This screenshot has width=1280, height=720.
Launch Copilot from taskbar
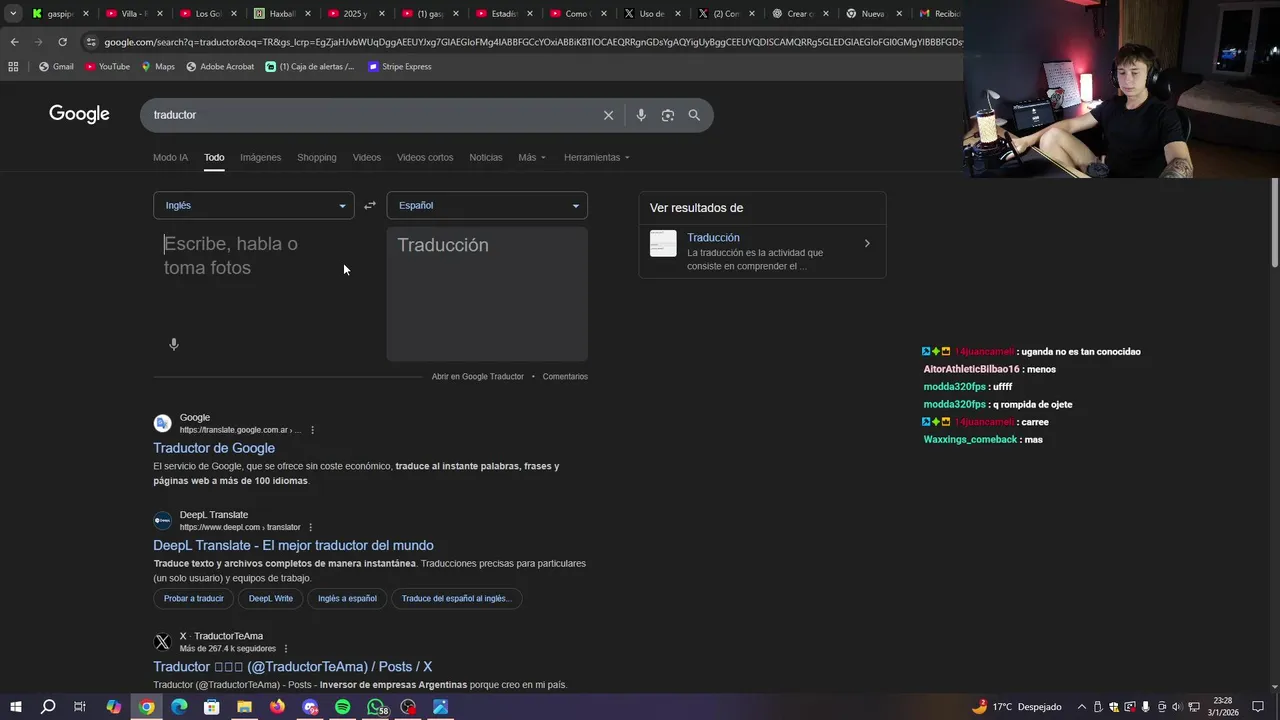click(113, 707)
